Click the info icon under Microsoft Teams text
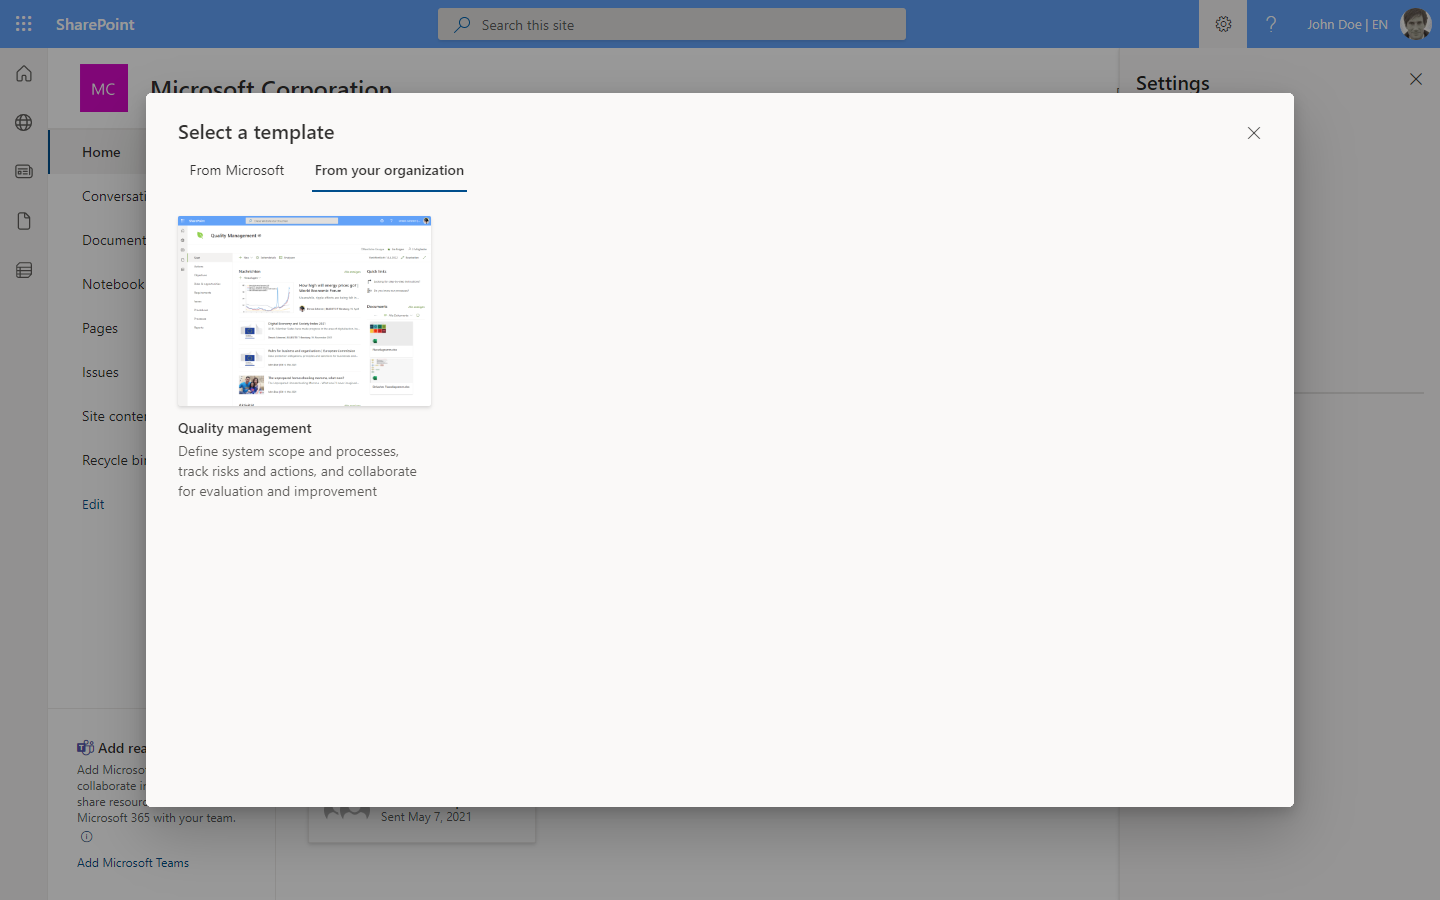Viewport: 1440px width, 900px height. (86, 837)
